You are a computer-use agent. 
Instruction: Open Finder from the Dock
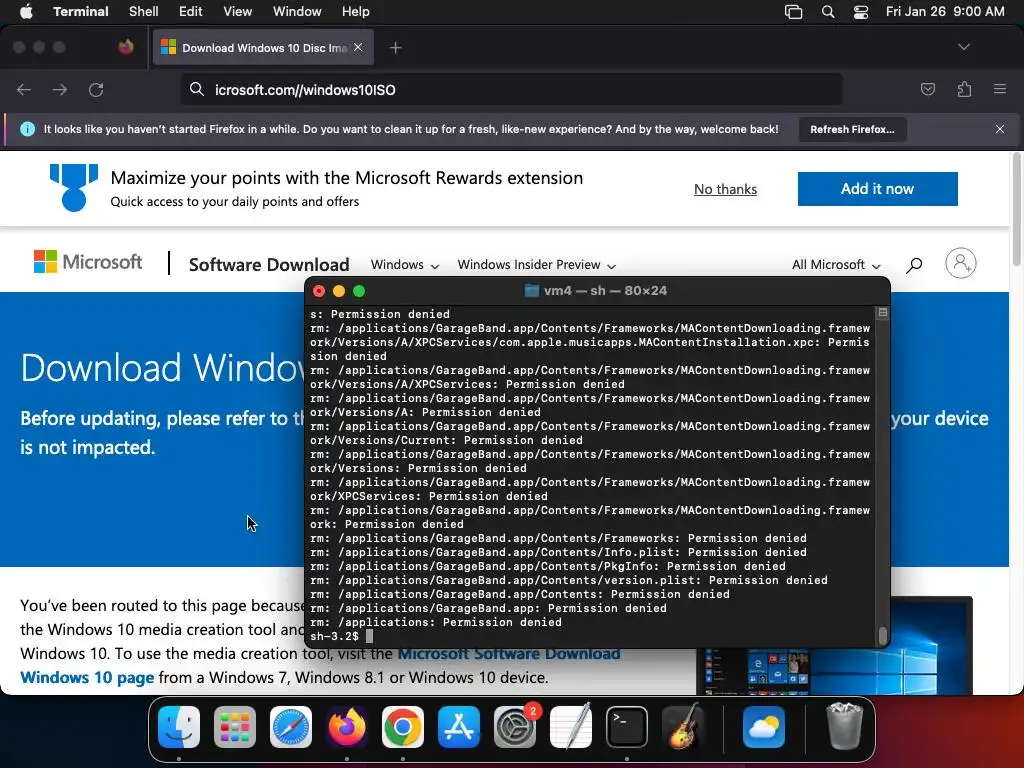(x=179, y=727)
